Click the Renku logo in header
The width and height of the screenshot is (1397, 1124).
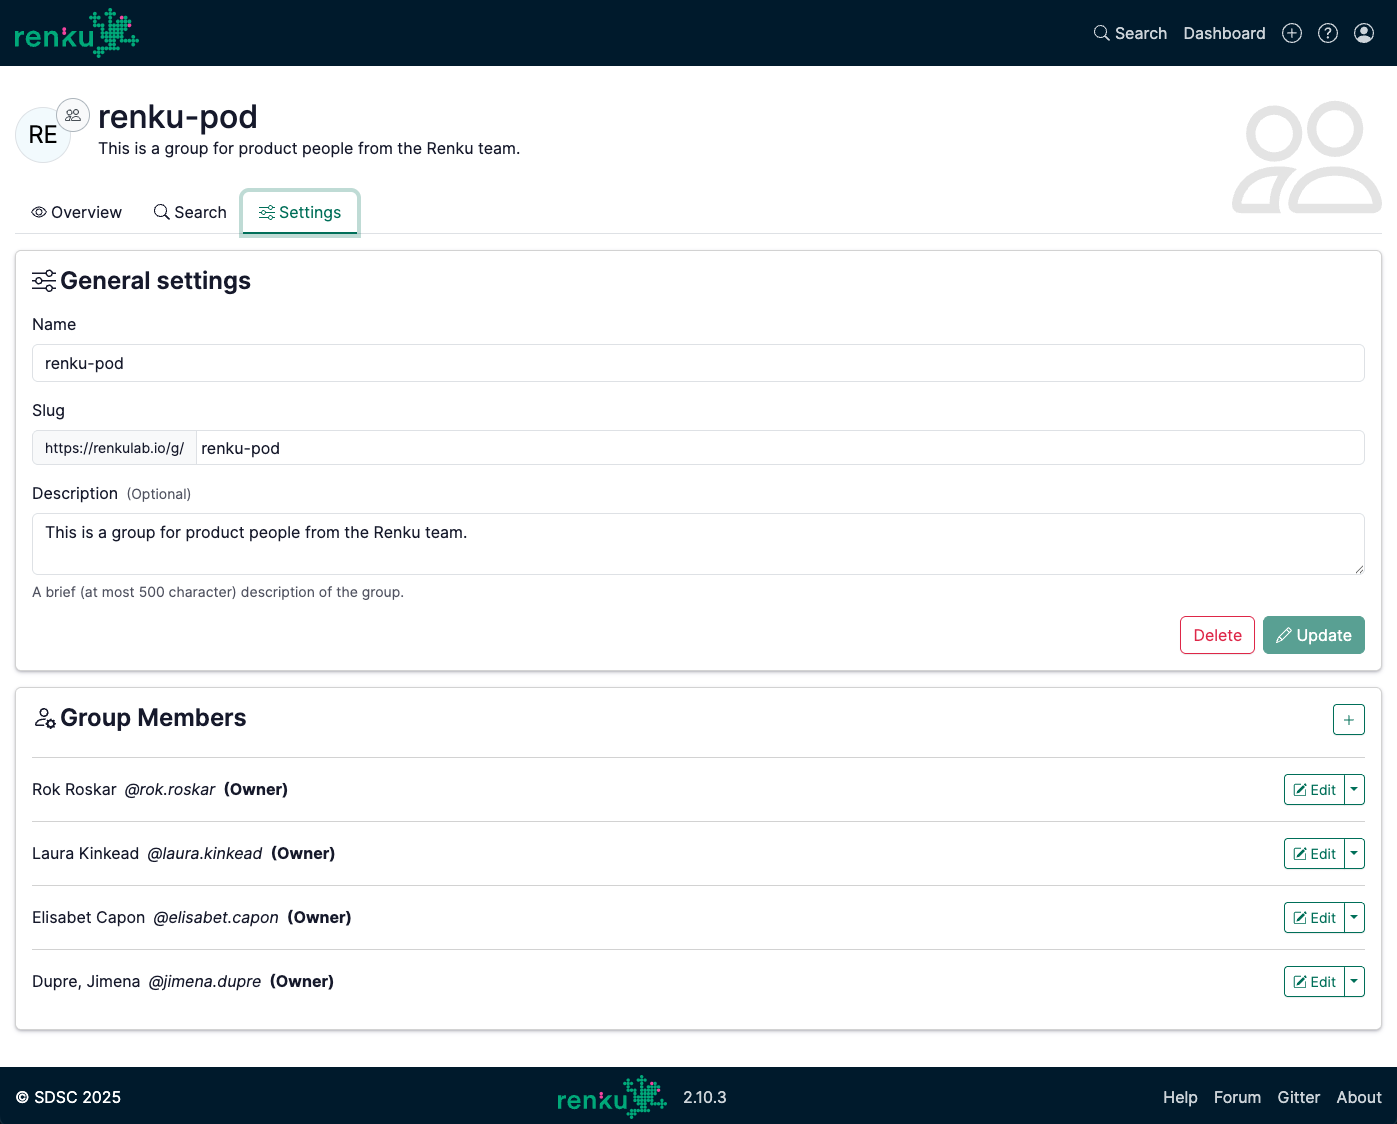[x=77, y=33]
